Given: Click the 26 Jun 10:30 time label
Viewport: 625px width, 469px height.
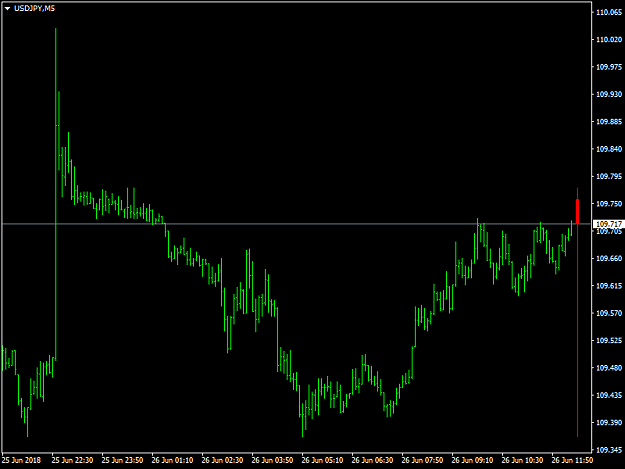Looking at the screenshot, I should coord(522,460).
